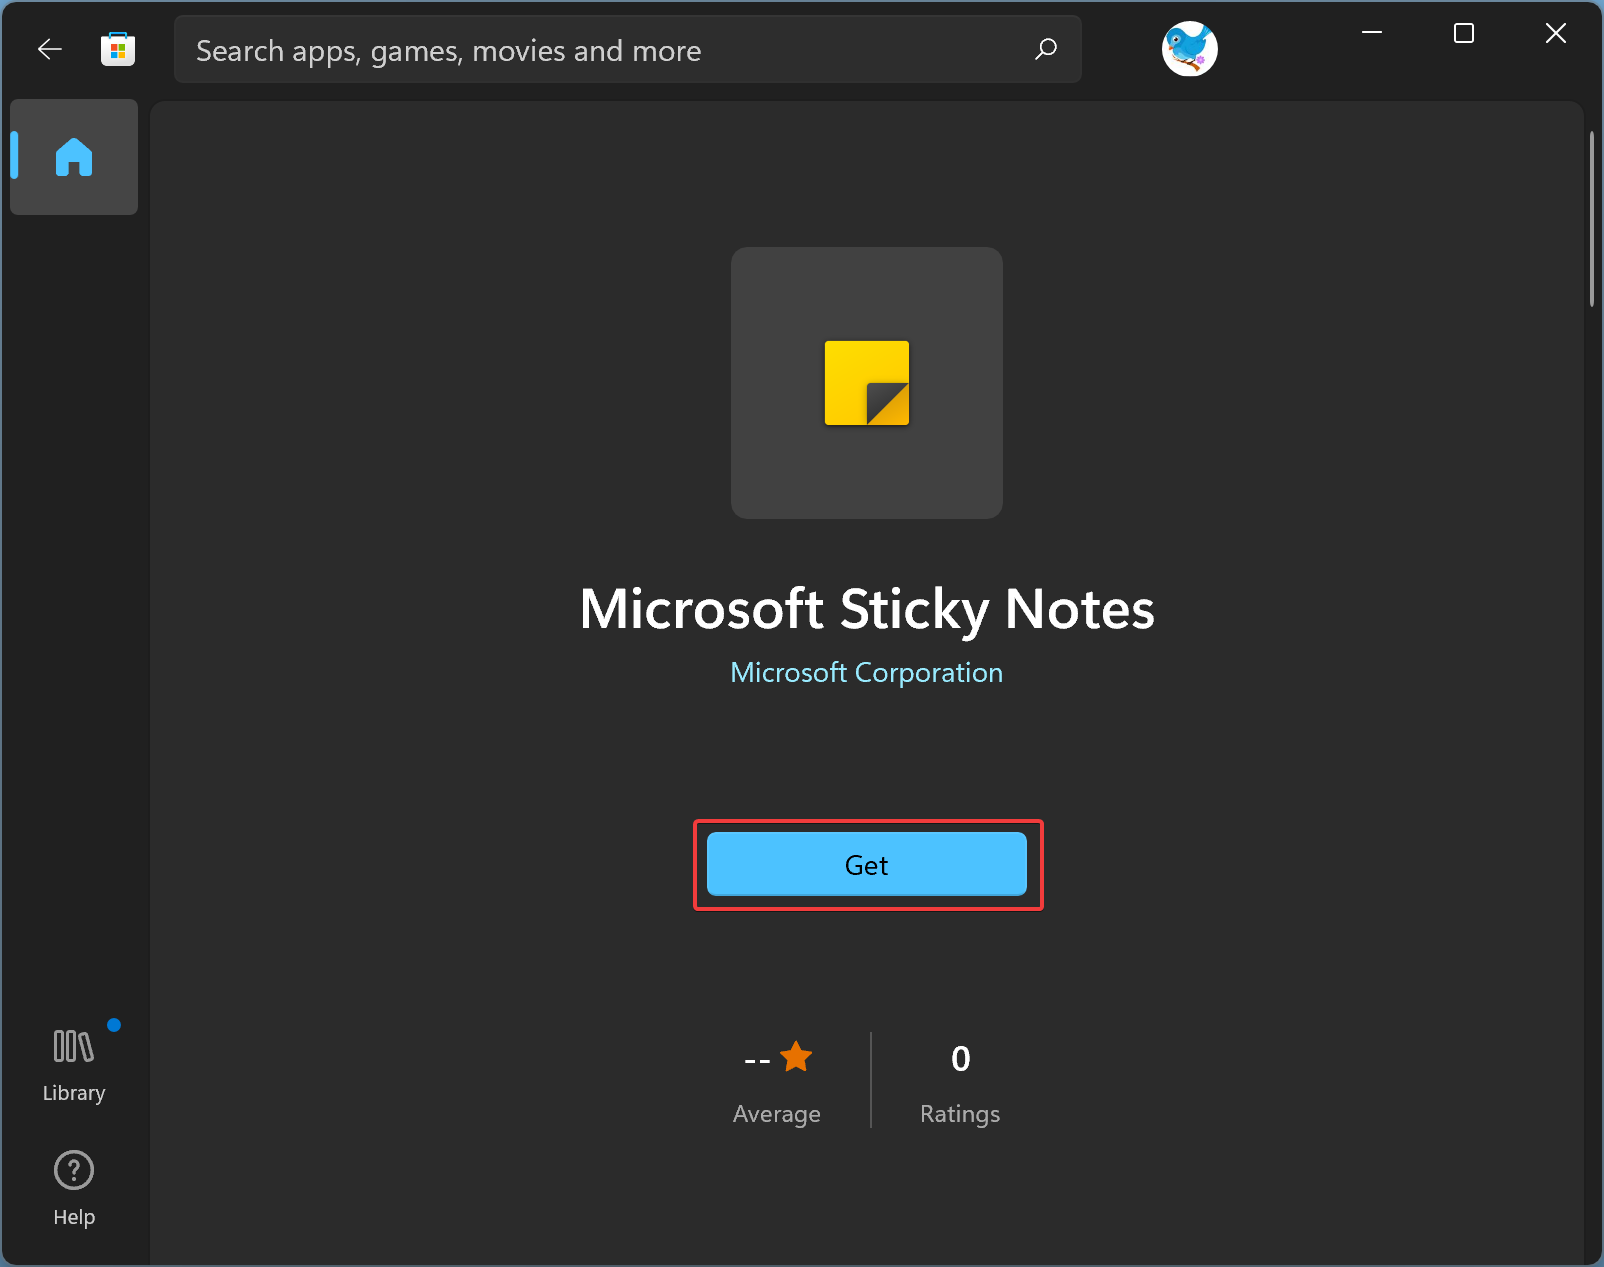Click the Get button to install
This screenshot has height=1267, width=1604.
867,864
